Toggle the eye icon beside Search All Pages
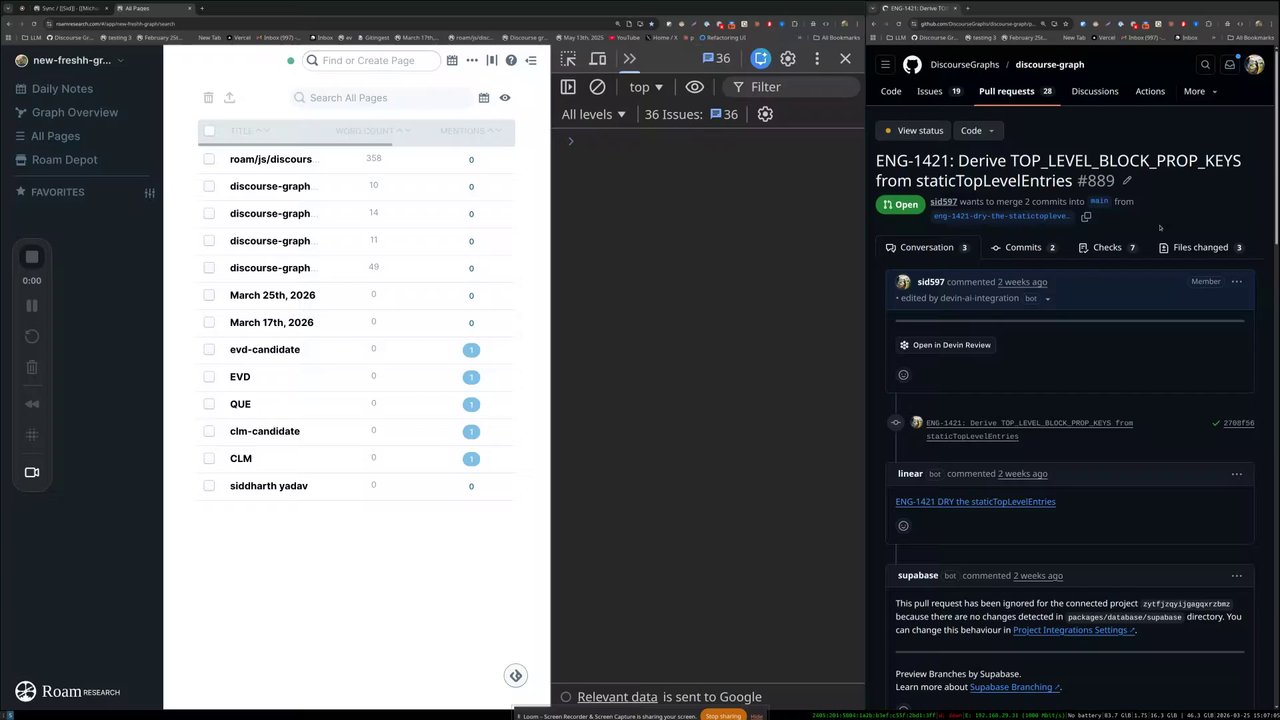 coord(505,98)
